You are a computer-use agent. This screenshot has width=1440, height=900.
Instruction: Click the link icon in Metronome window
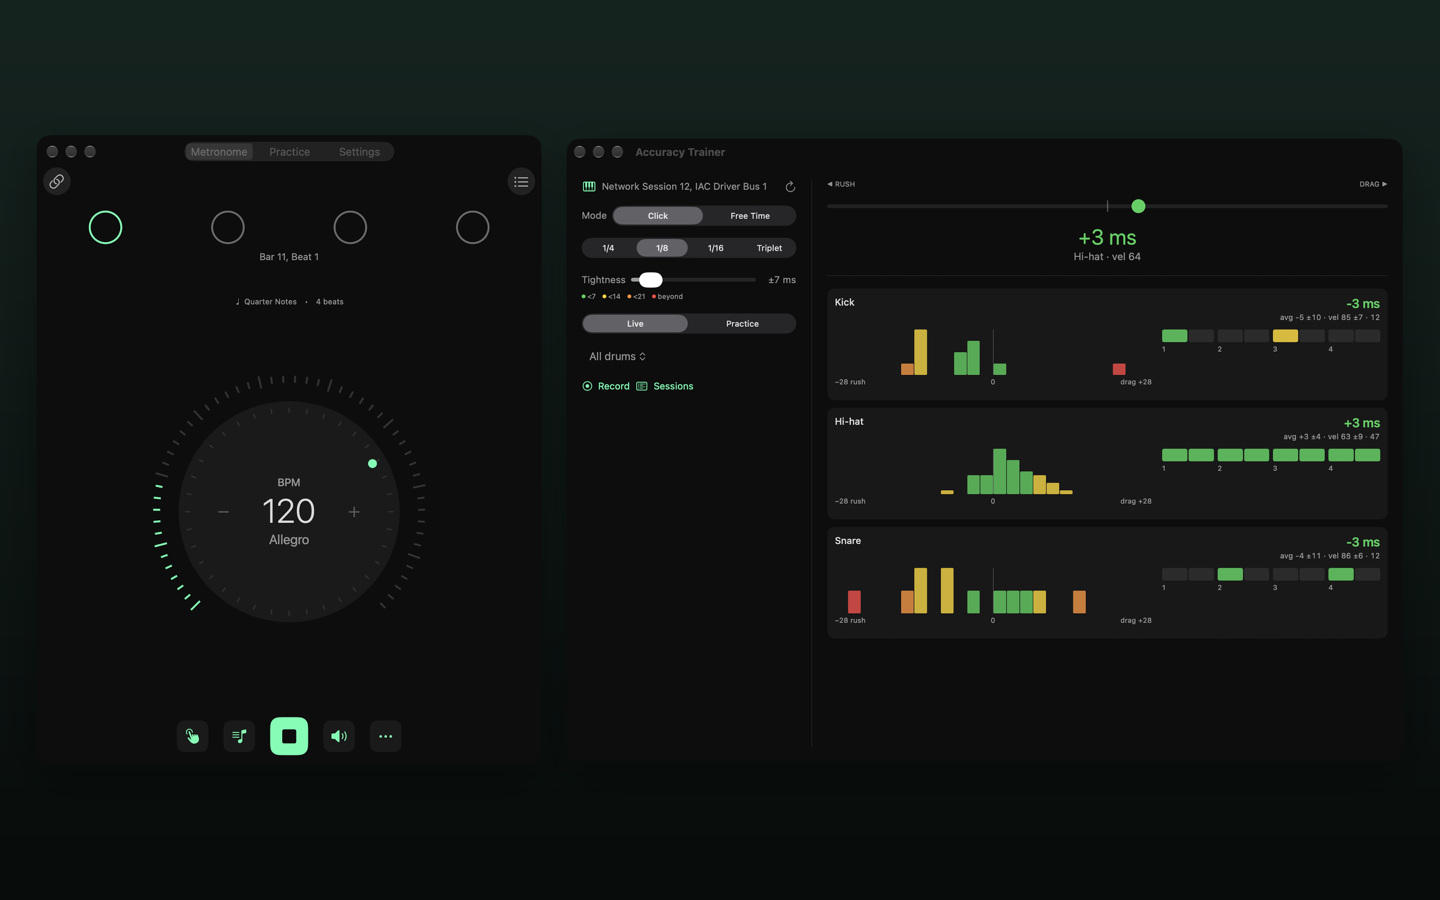[57, 182]
